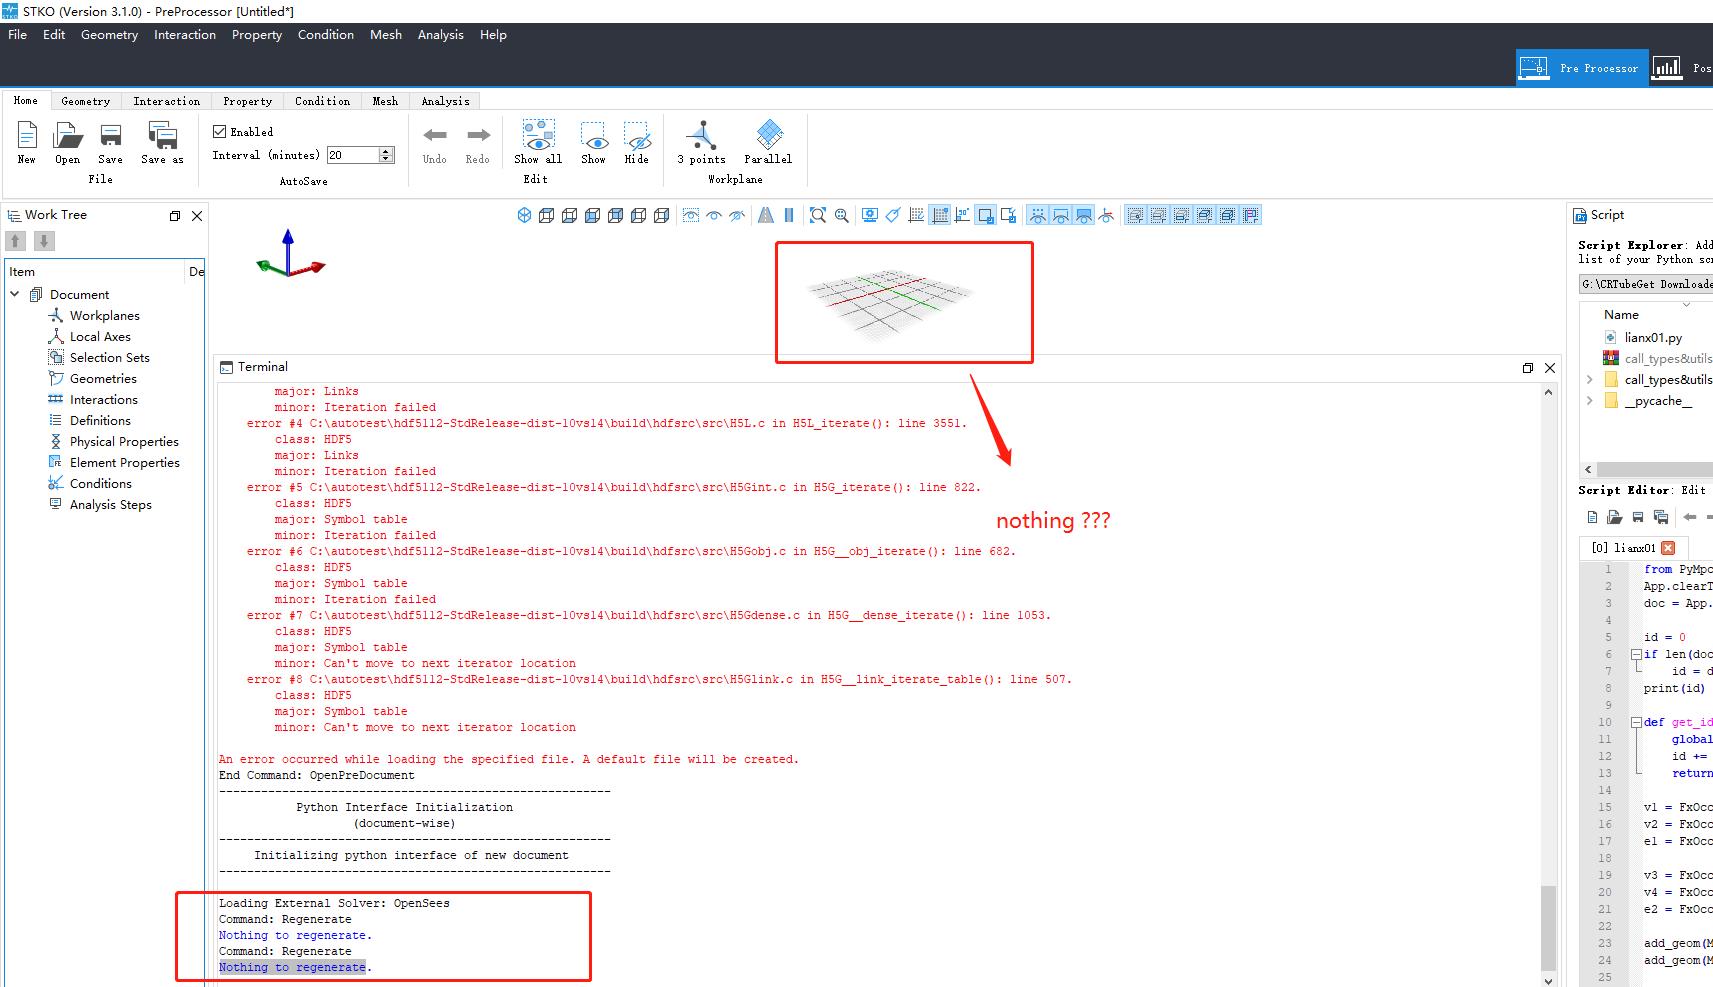The height and width of the screenshot is (987, 1713).
Task: Switch to Pre Processor mode
Action: pos(1581,68)
